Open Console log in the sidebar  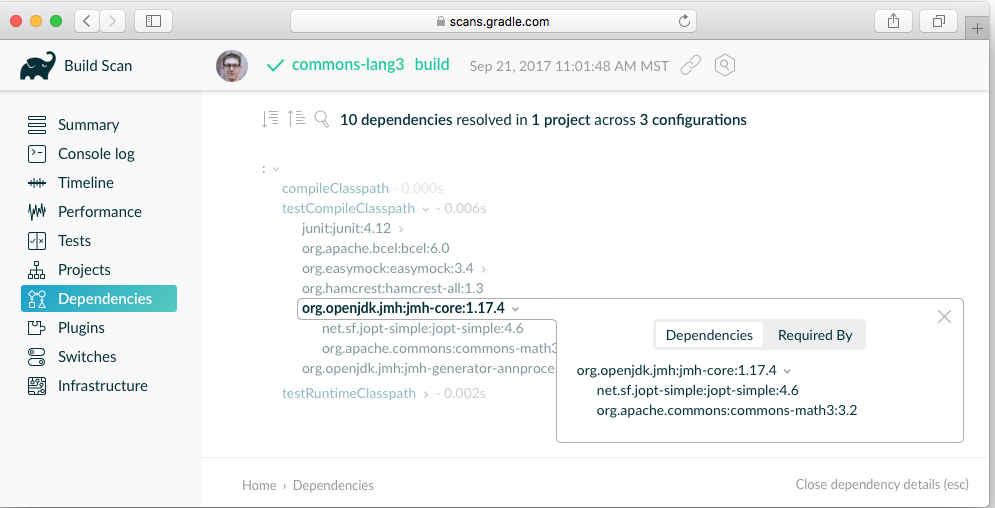[96, 154]
